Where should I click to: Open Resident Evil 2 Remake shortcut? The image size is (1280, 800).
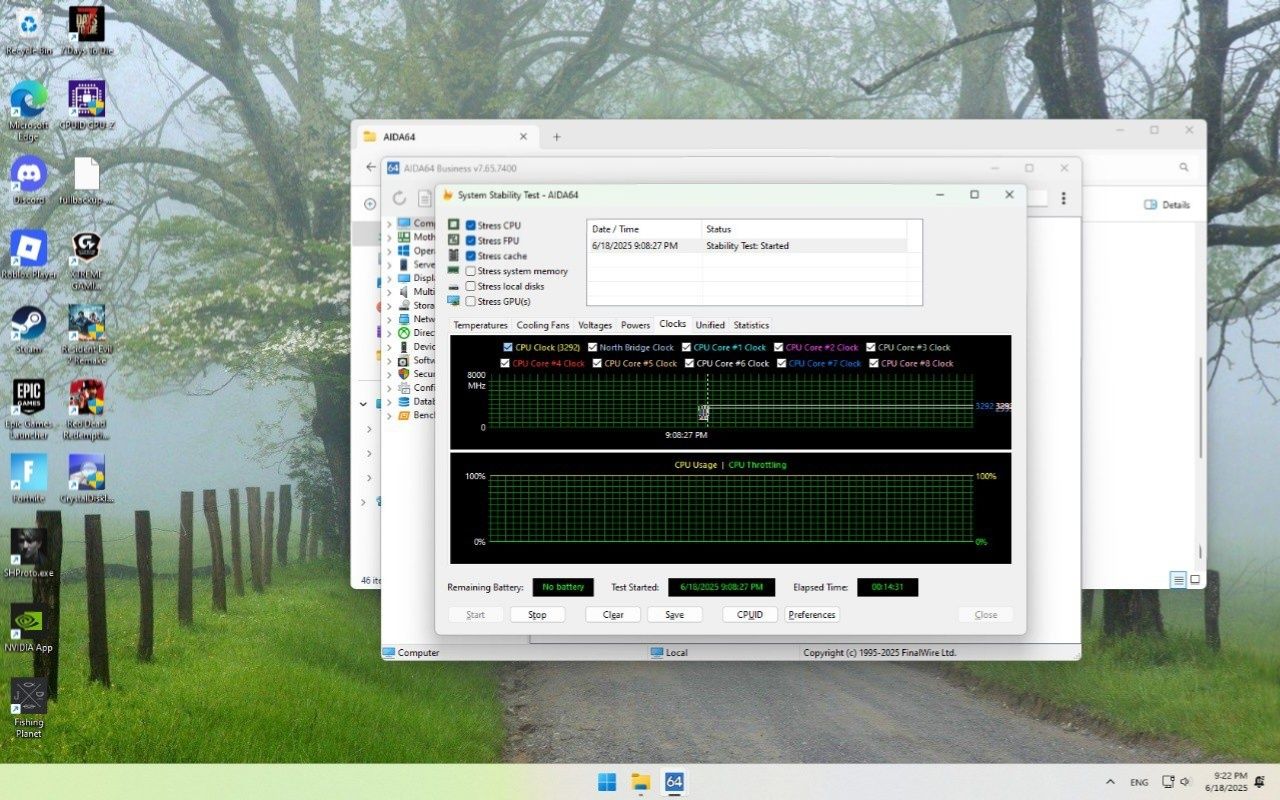point(87,333)
